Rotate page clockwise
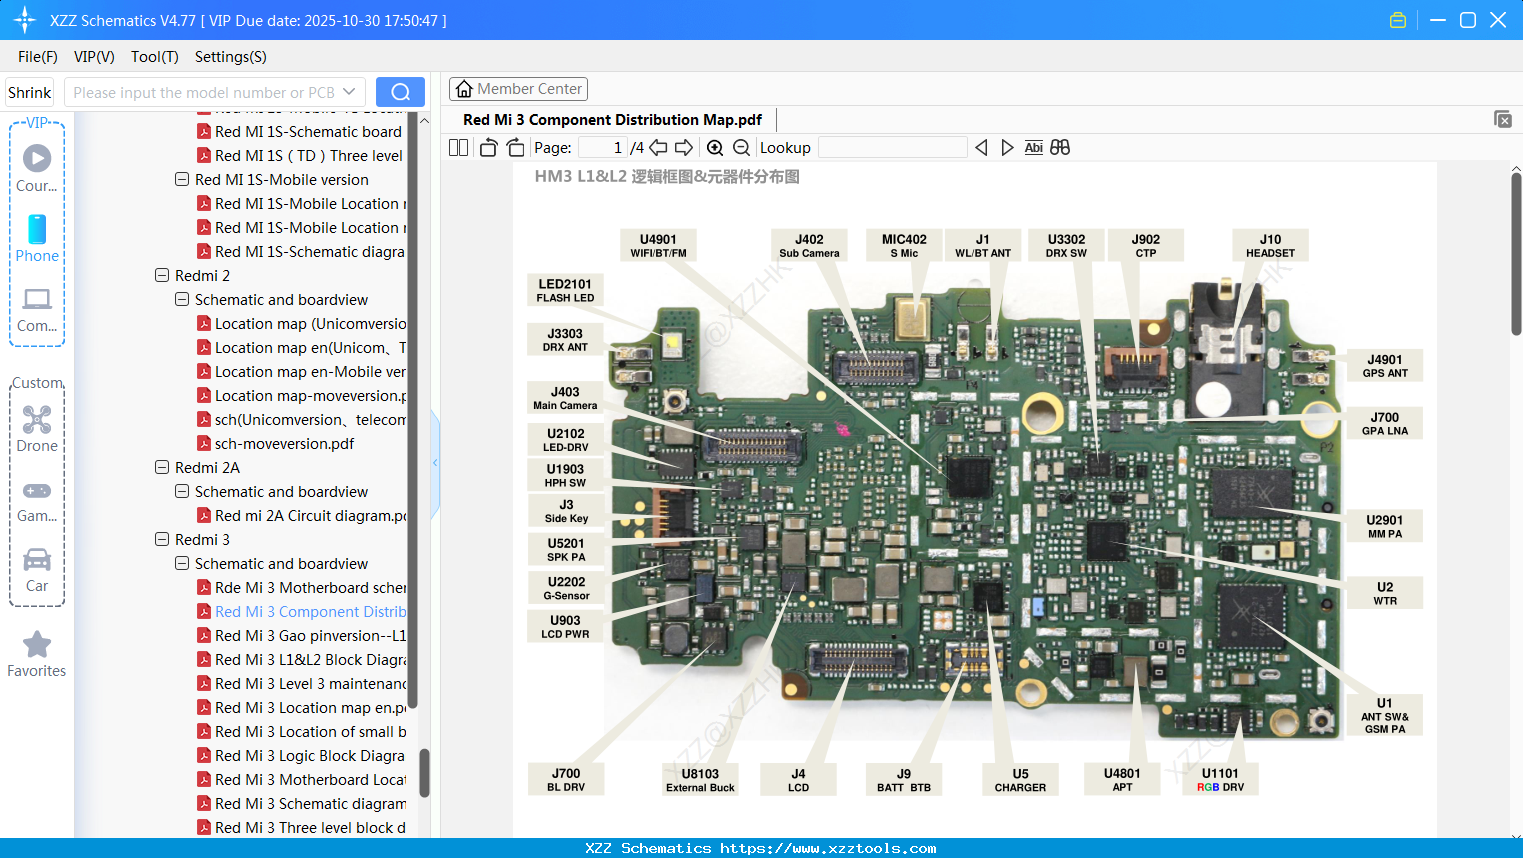1523x858 pixels. (x=515, y=148)
